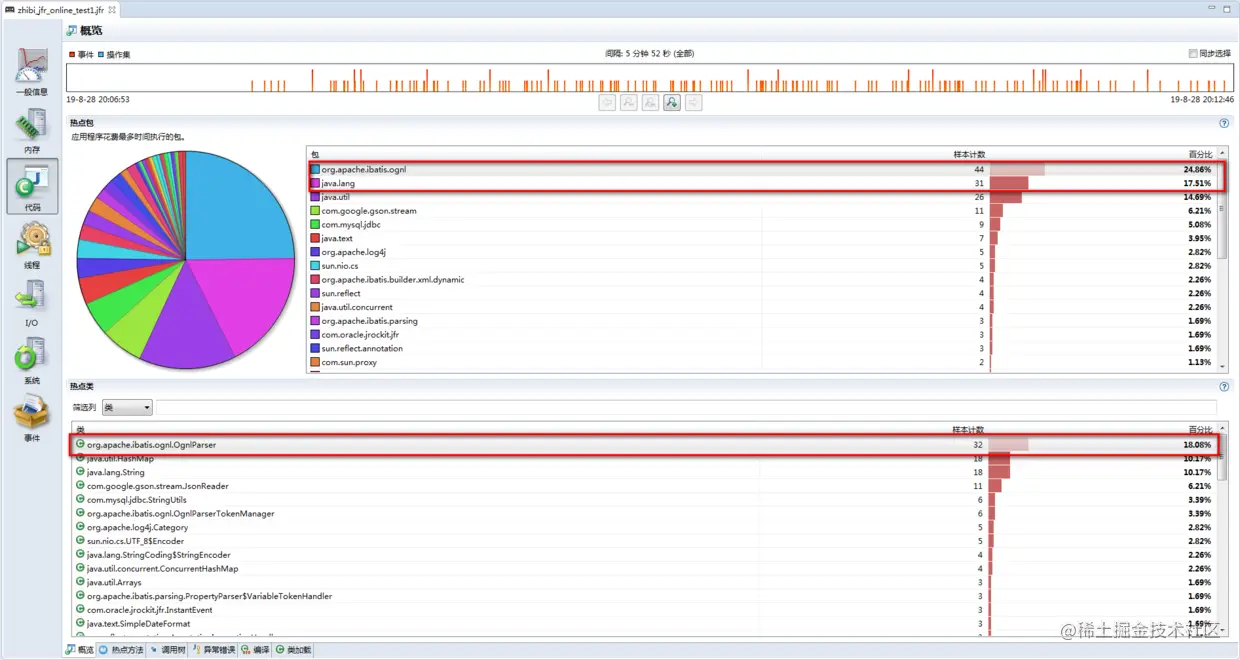Select the java.util.concurrent package row
The height and width of the screenshot is (660, 1240).
pyautogui.click(x=763, y=307)
